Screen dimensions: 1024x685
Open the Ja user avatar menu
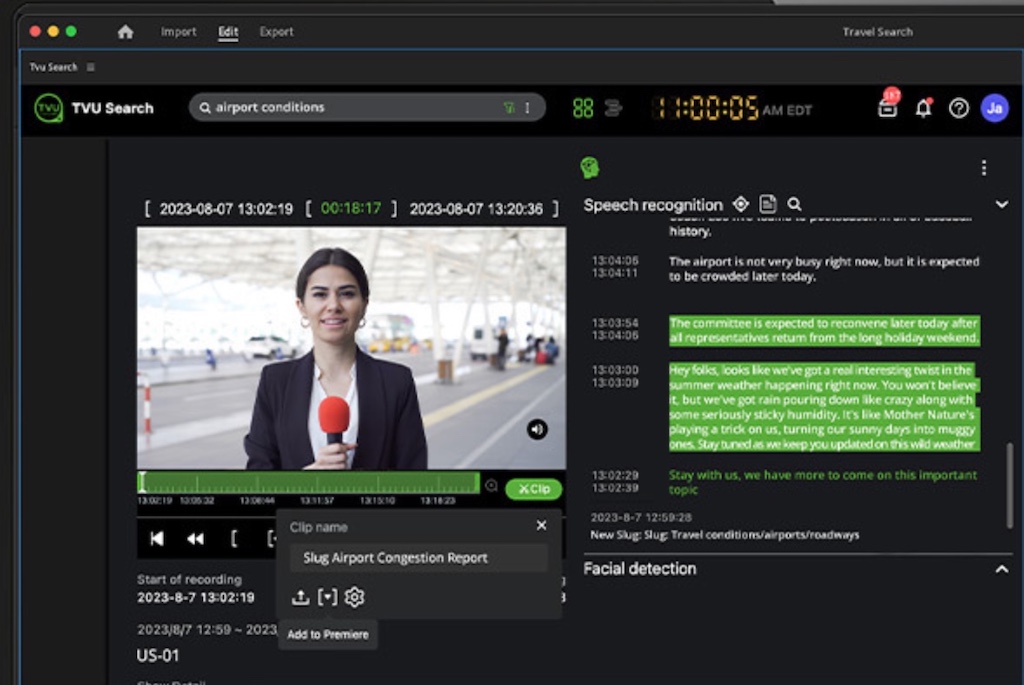(x=995, y=108)
